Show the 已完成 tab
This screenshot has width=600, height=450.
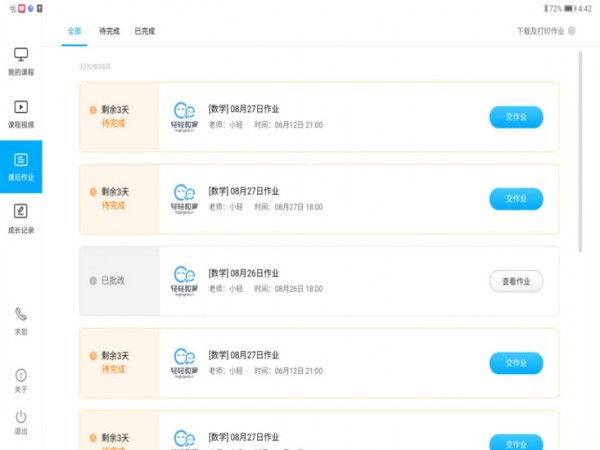[x=145, y=31]
